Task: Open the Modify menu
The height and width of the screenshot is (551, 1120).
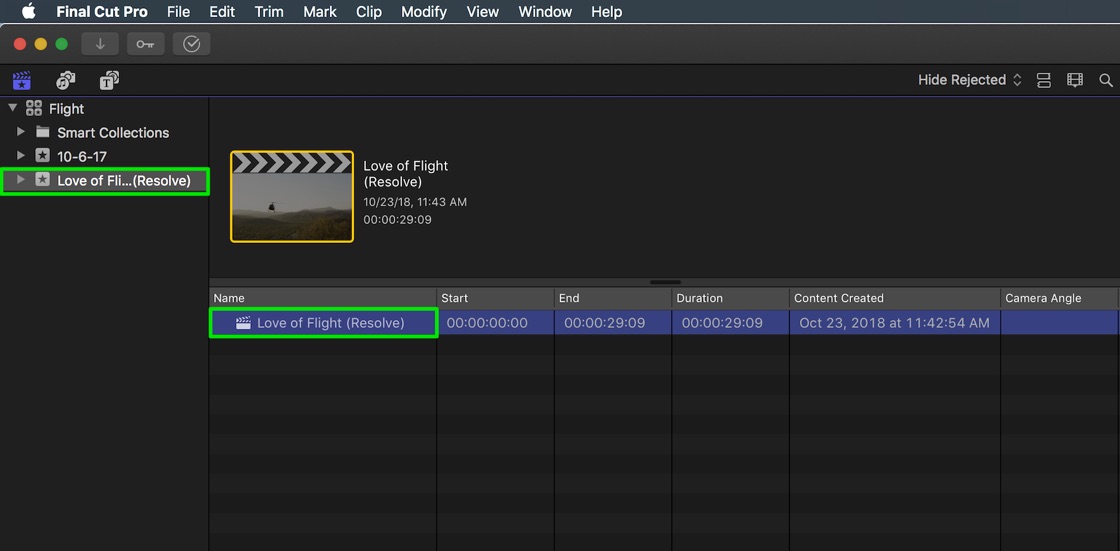Action: point(424,11)
